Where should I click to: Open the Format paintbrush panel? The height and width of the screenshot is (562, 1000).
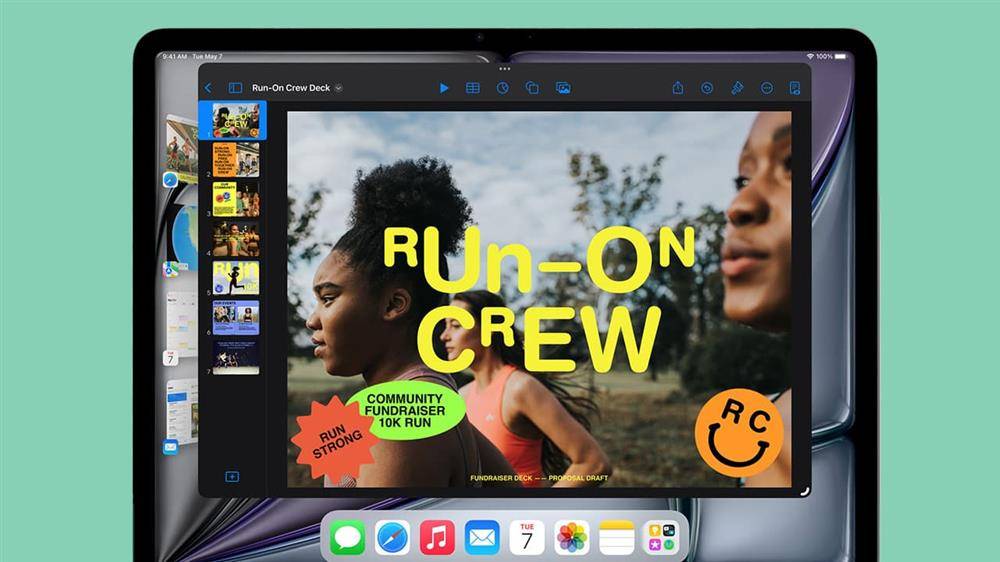[737, 88]
